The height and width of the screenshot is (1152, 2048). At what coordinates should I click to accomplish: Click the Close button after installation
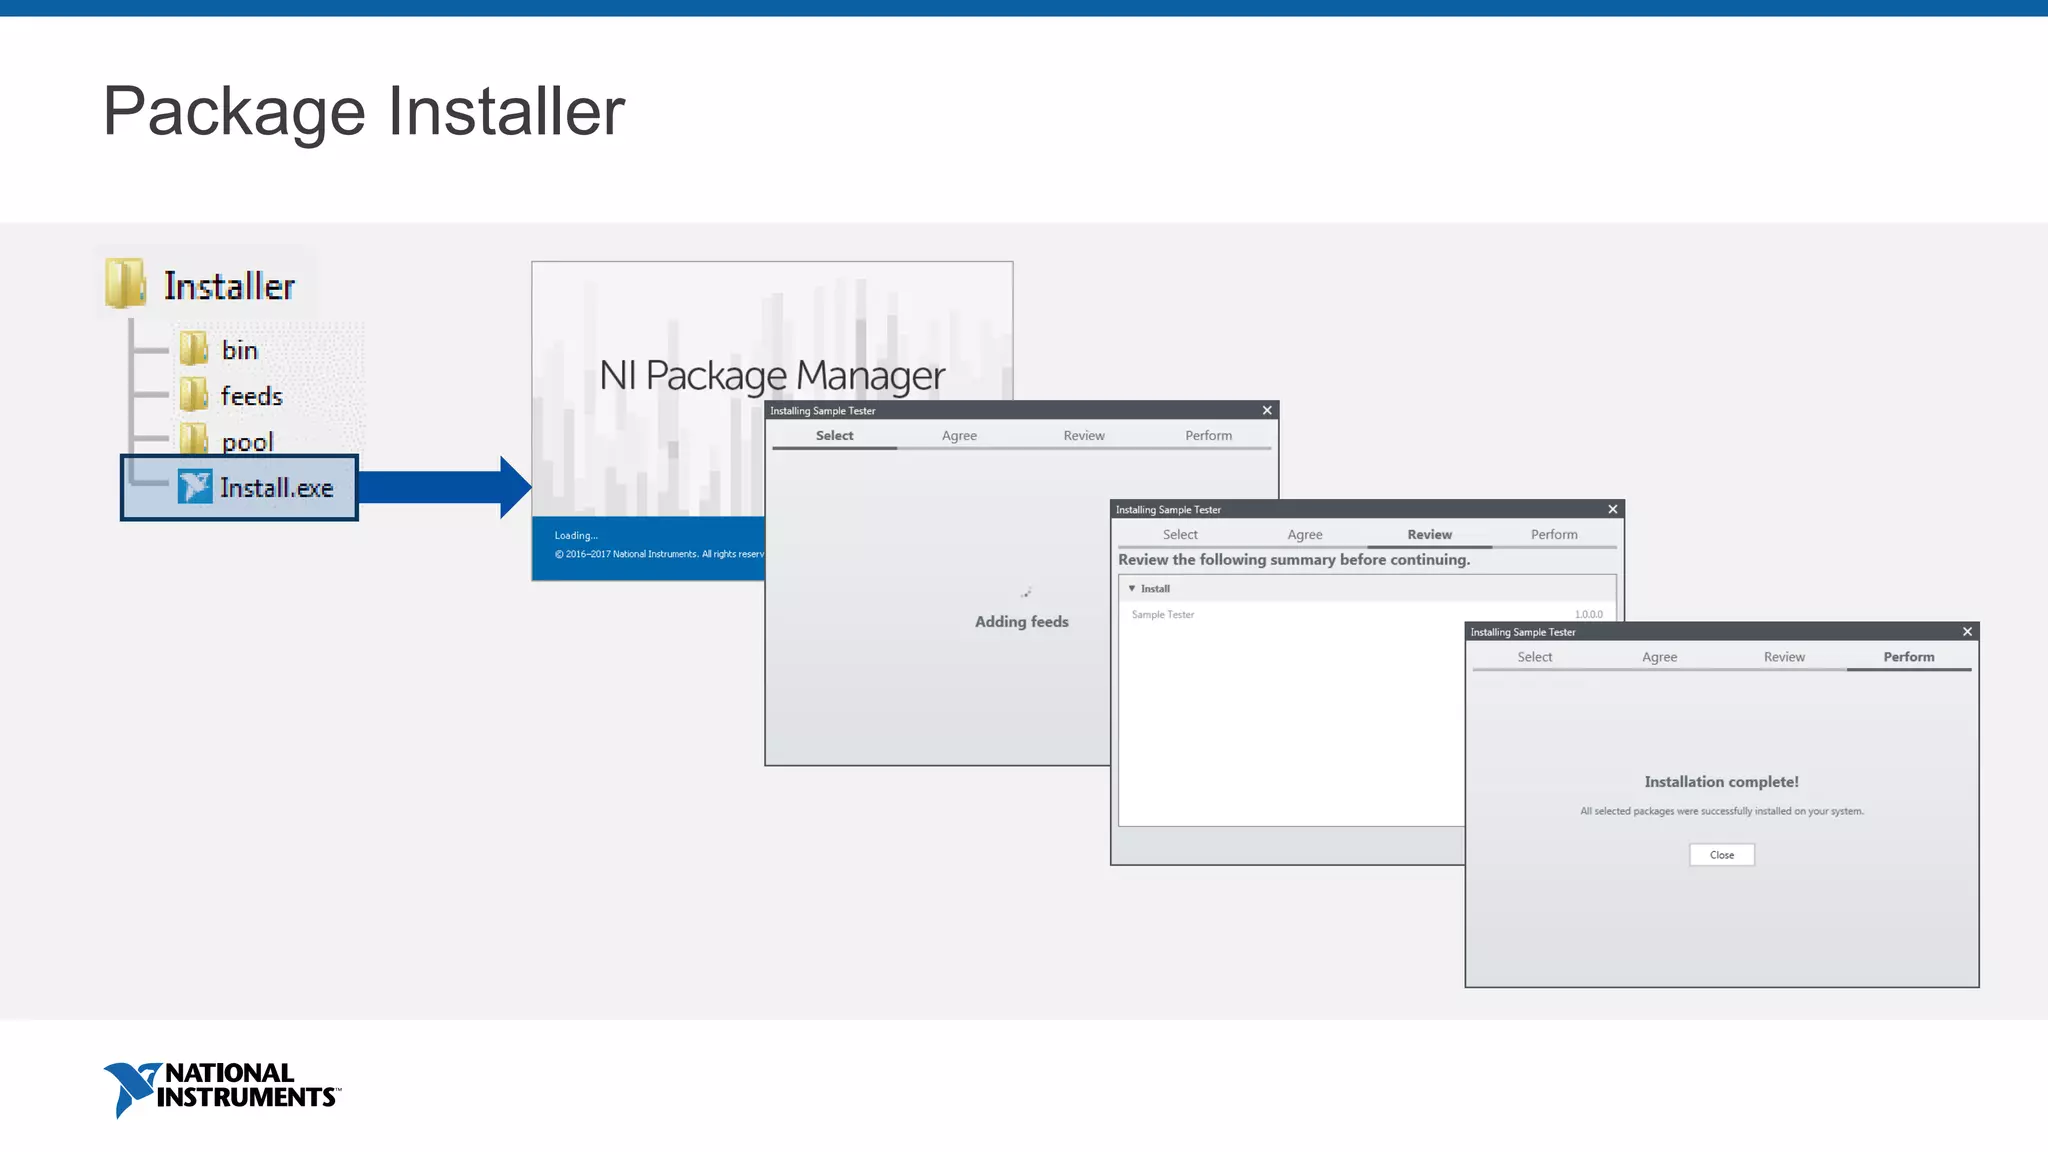click(x=1722, y=854)
